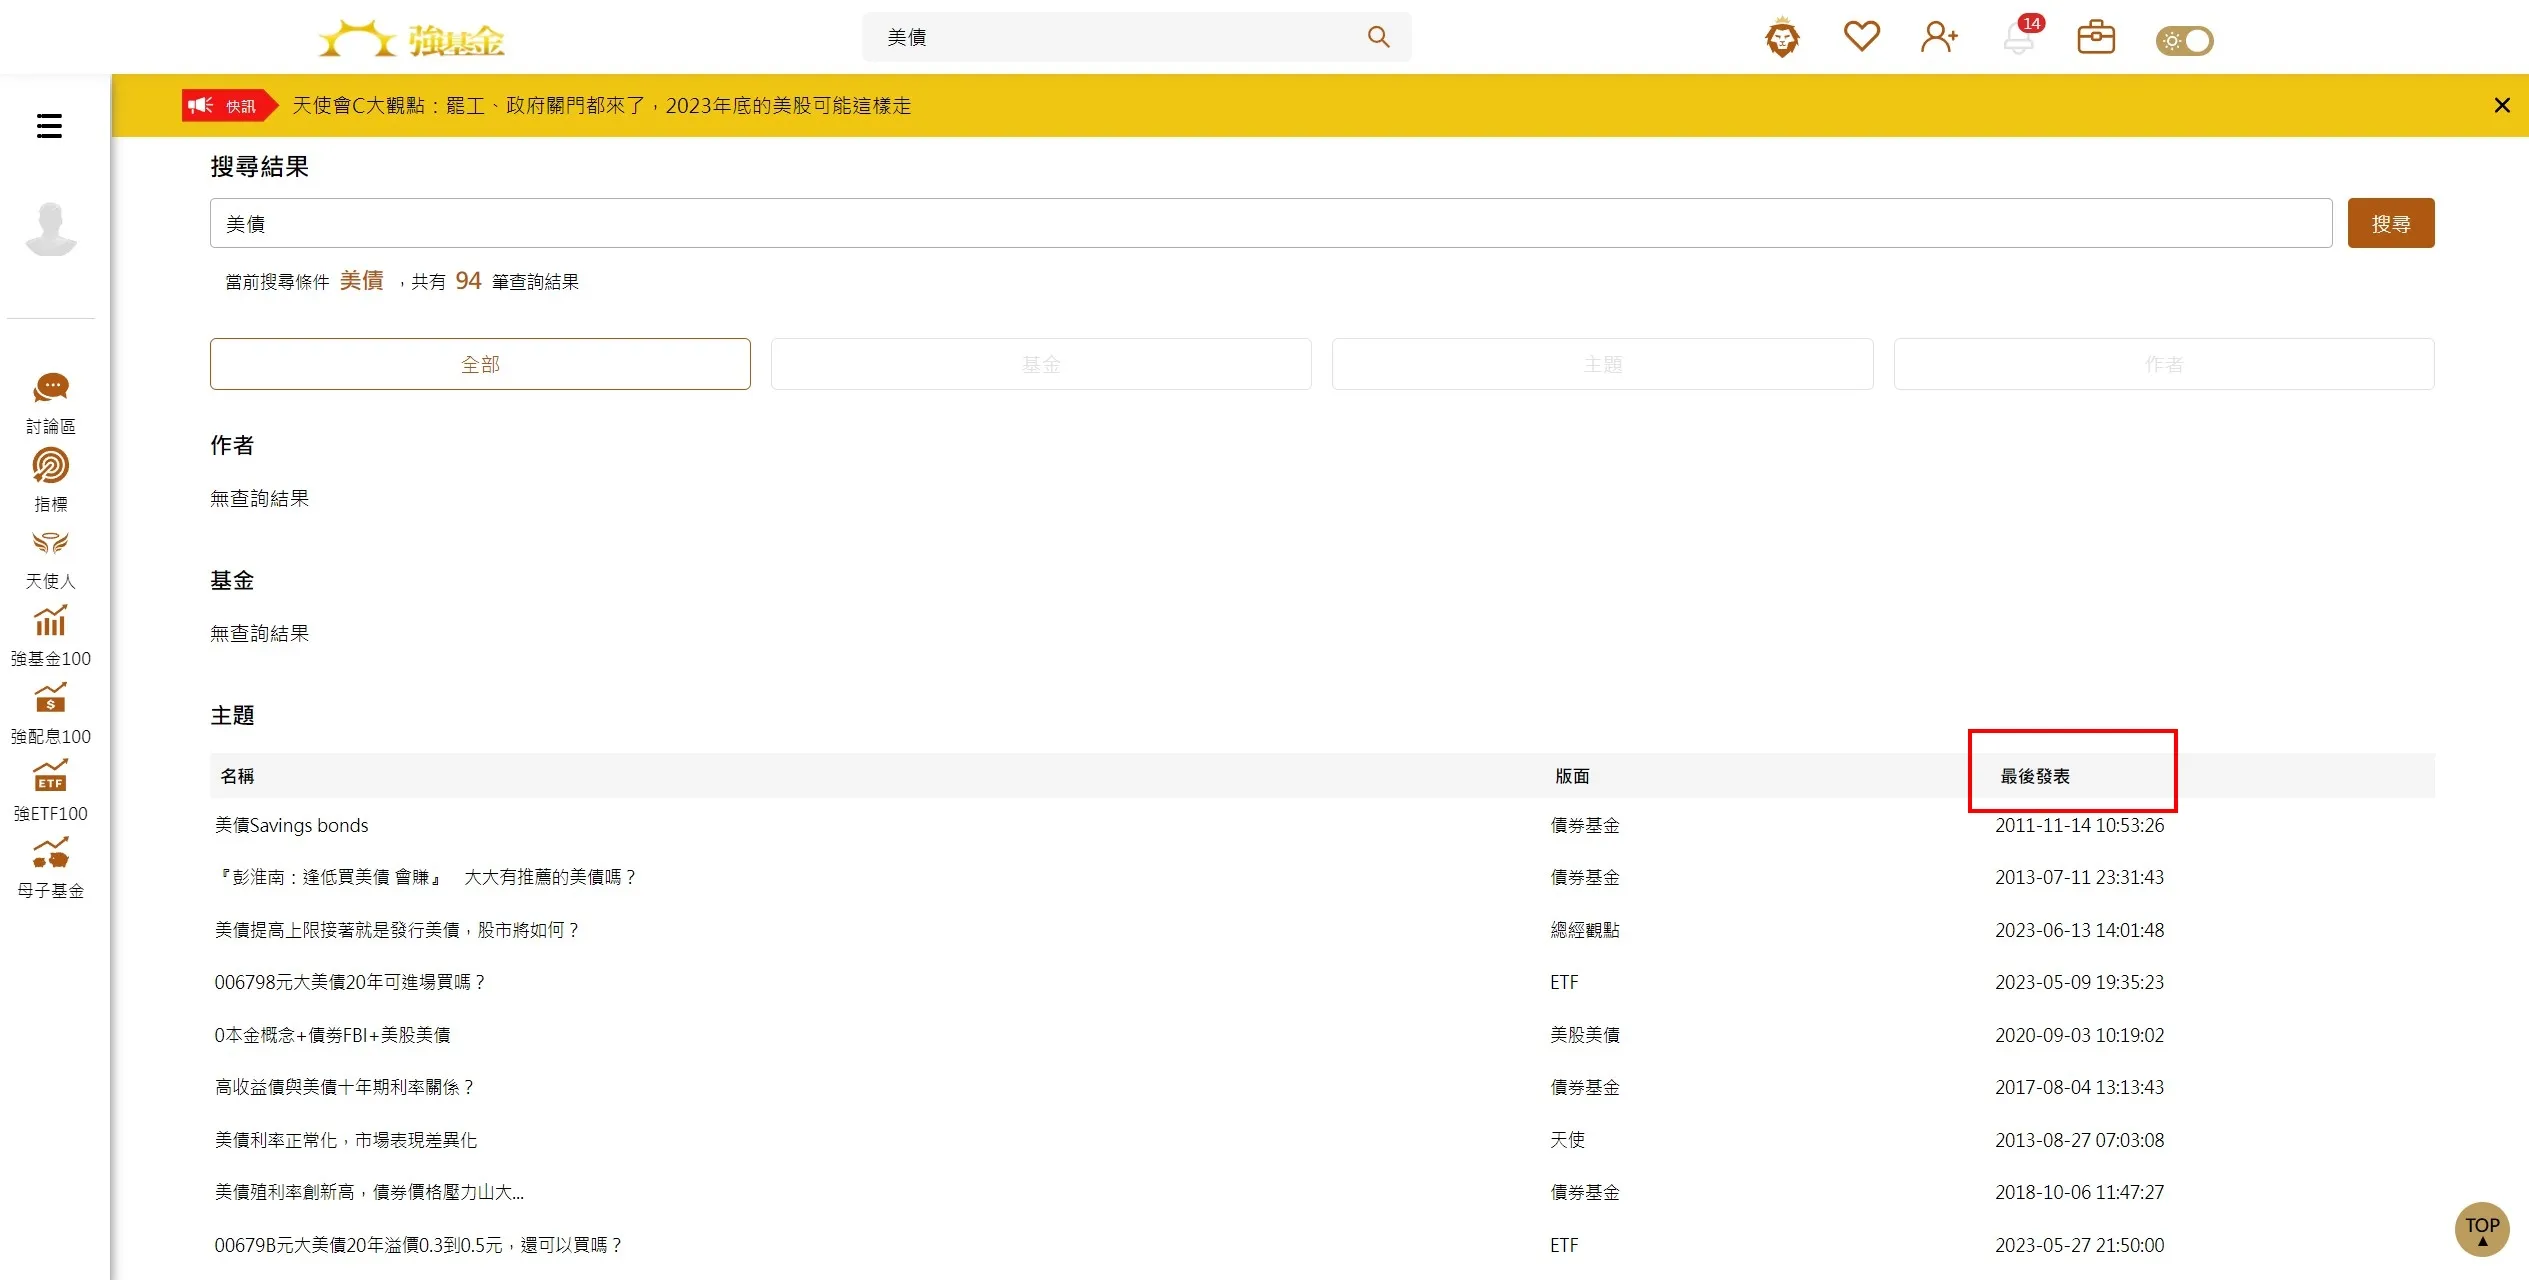Viewport: 2529px width, 1280px height.
Task: Click date 2023-06-13 14:01:48
Action: click(2079, 930)
